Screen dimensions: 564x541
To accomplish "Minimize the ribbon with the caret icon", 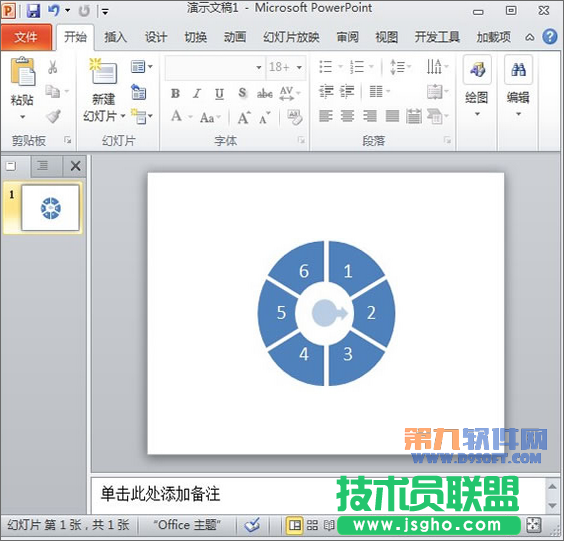I will click(529, 37).
